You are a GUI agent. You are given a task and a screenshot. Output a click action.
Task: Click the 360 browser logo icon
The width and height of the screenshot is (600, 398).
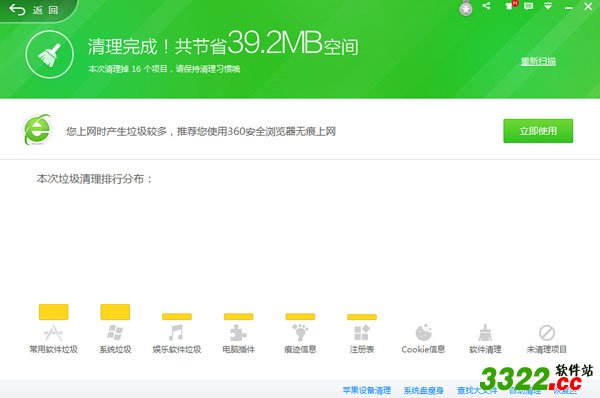tap(37, 130)
